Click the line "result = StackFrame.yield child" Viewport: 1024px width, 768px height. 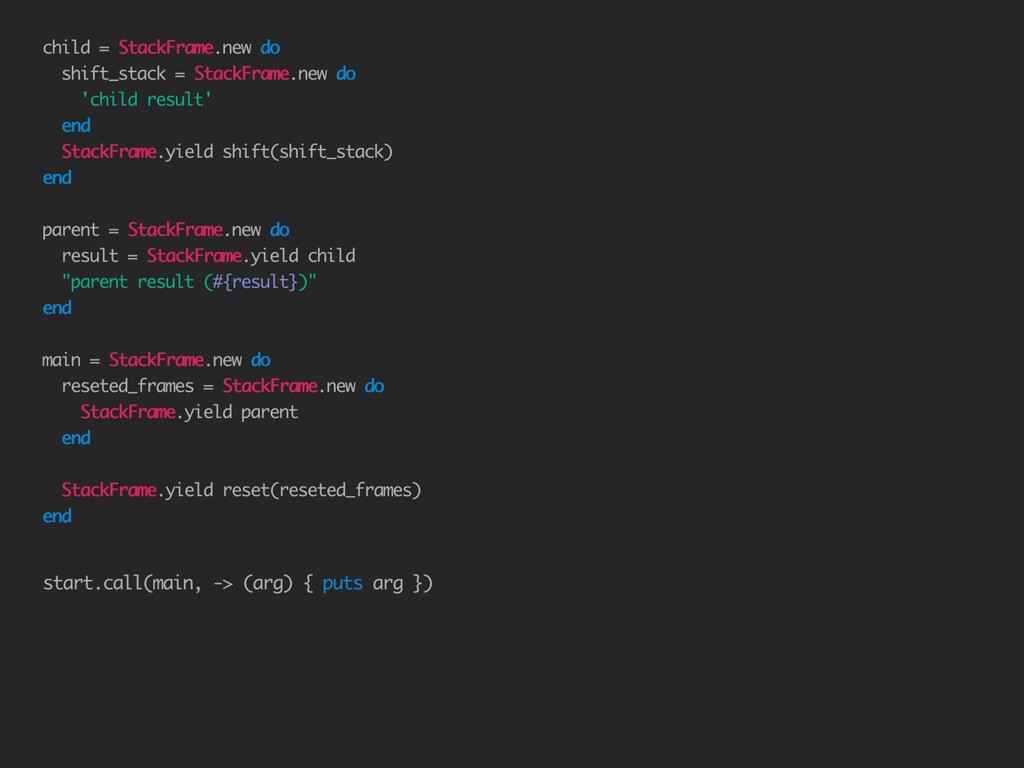point(209,256)
